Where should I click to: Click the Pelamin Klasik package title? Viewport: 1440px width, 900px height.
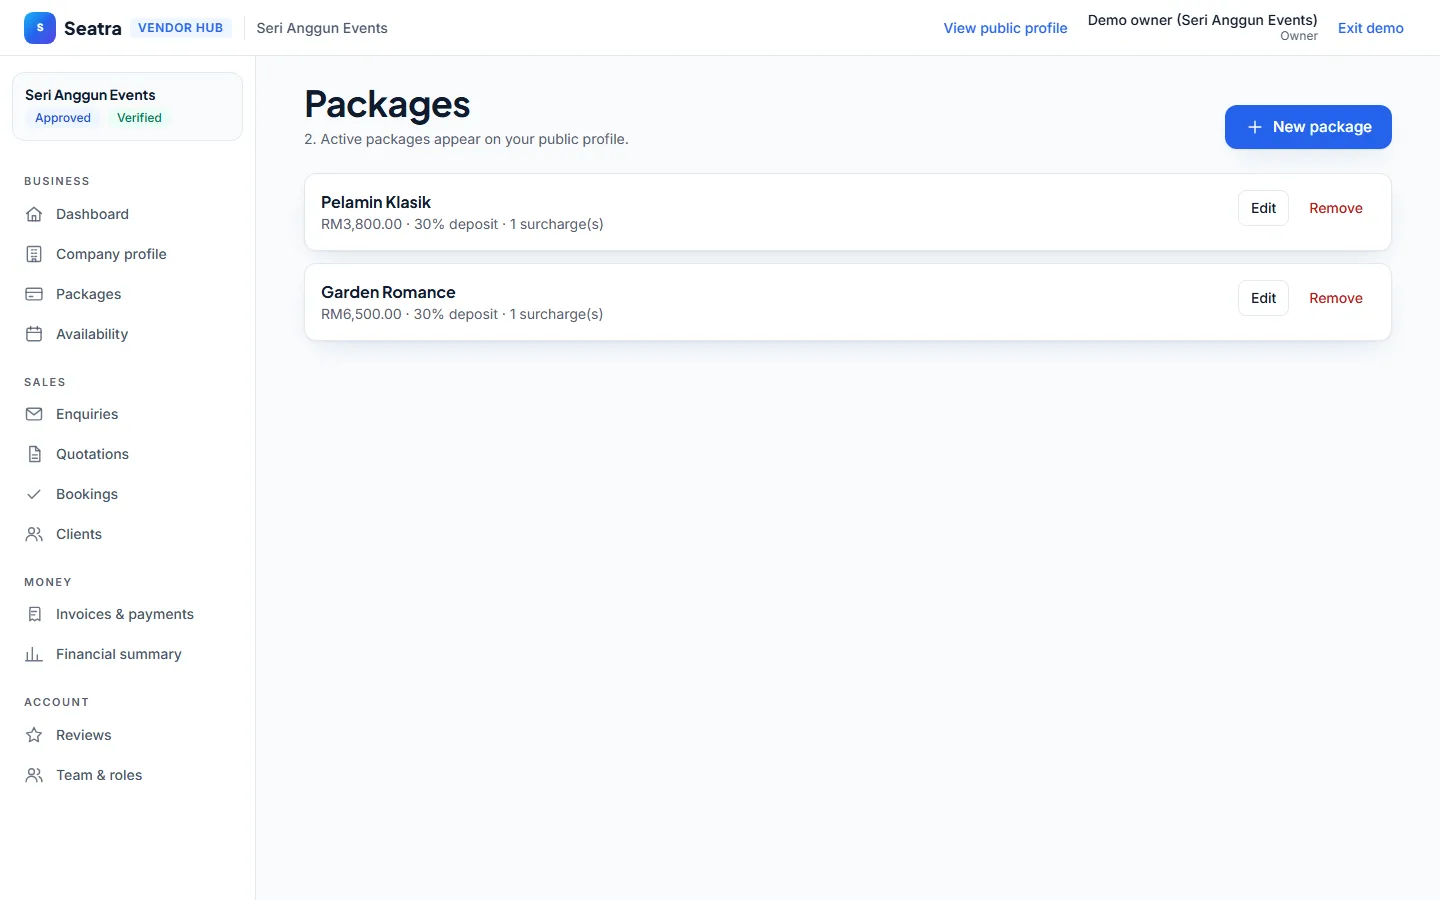tap(376, 202)
